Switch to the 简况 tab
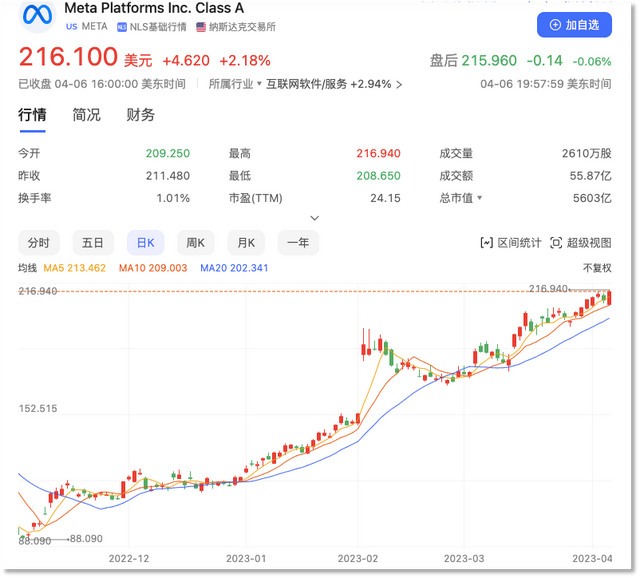Screen dimensions: 640x578 86,115
